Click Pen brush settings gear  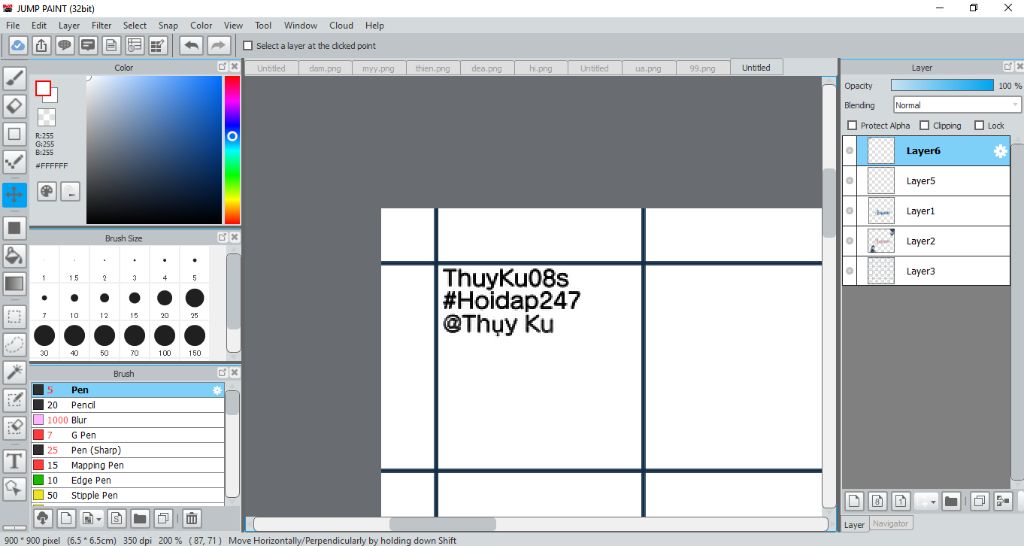(217, 390)
